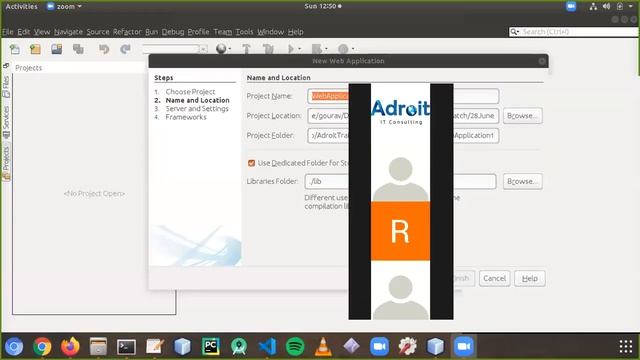640x360 pixels.
Task: Expand the Profile Project dropdown arrow
Action: click(353, 49)
